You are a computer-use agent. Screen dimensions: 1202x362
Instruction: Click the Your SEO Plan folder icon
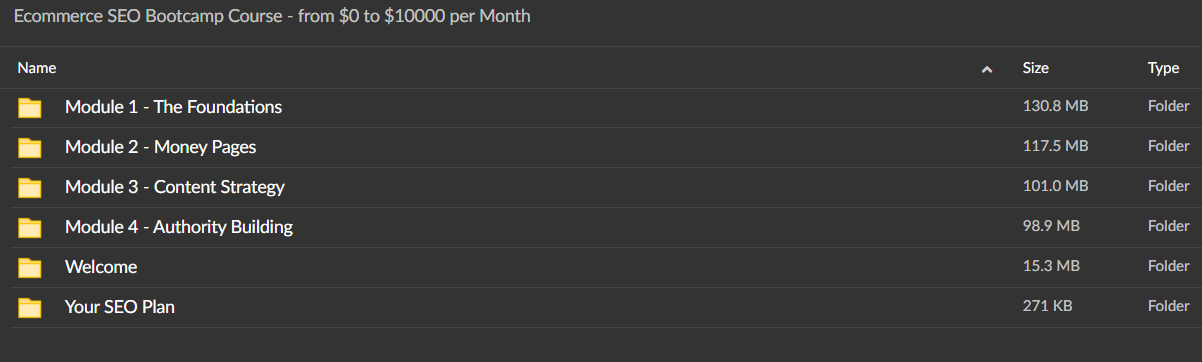(x=30, y=308)
